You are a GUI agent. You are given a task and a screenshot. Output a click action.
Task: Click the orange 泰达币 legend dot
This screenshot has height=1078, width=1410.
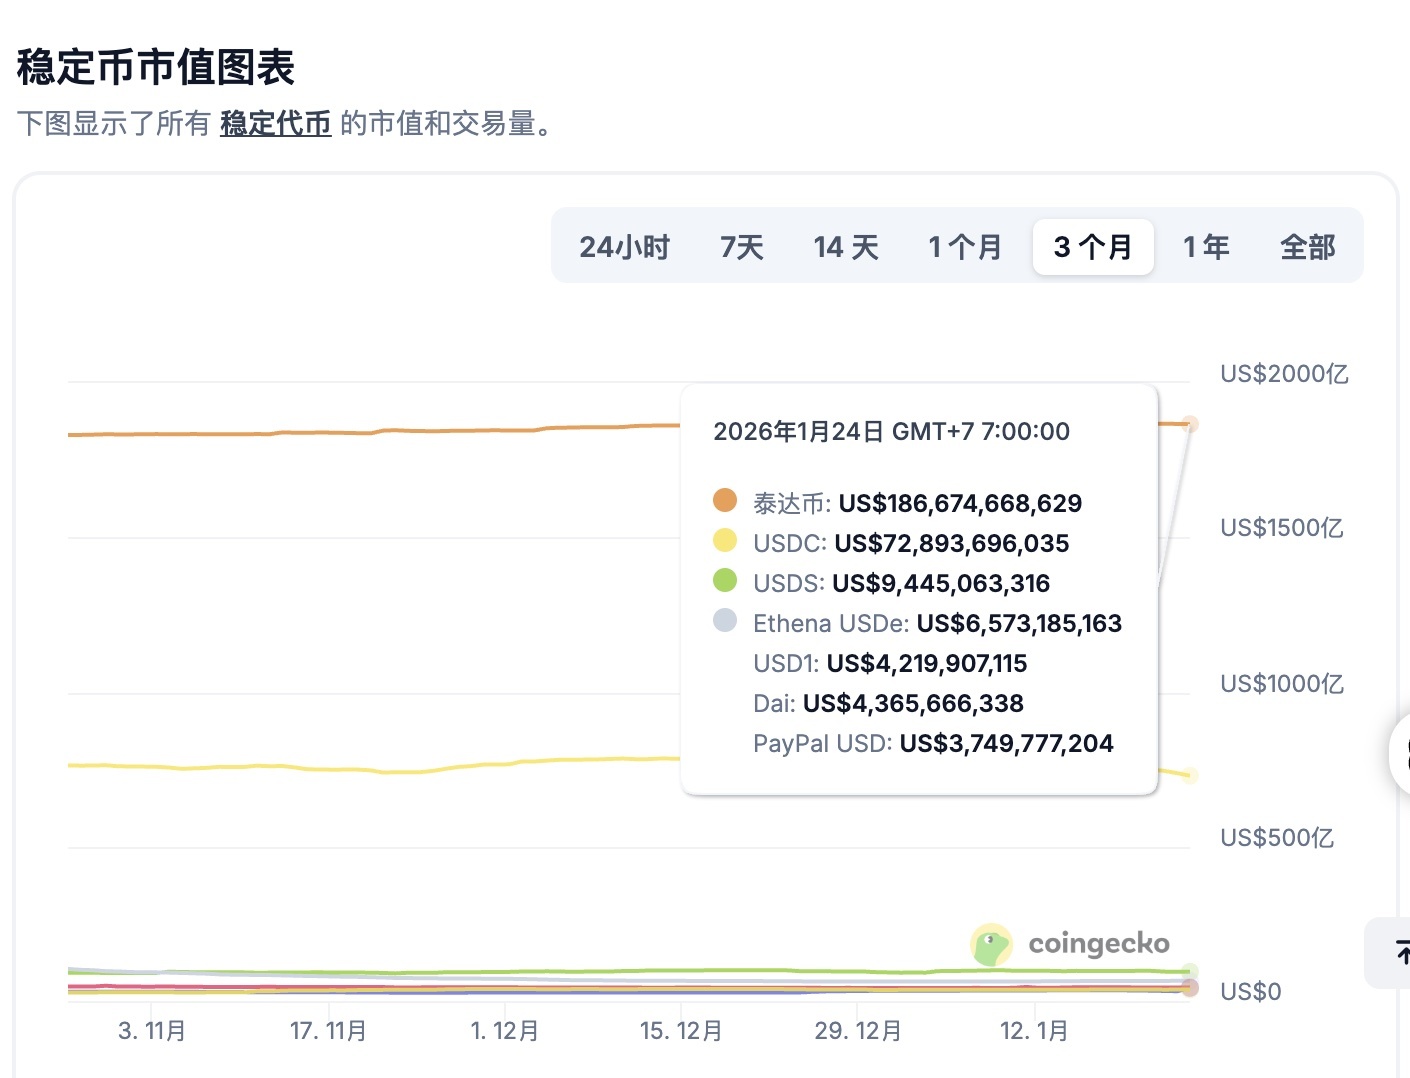725,500
